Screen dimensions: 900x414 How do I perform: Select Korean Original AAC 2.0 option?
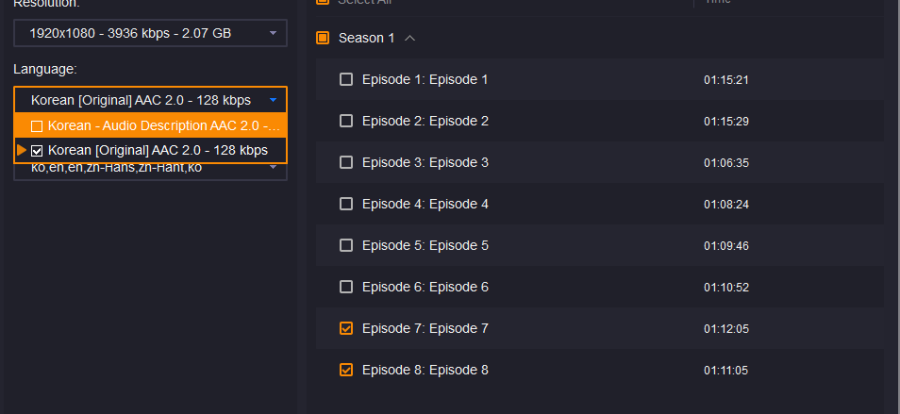pos(158,150)
